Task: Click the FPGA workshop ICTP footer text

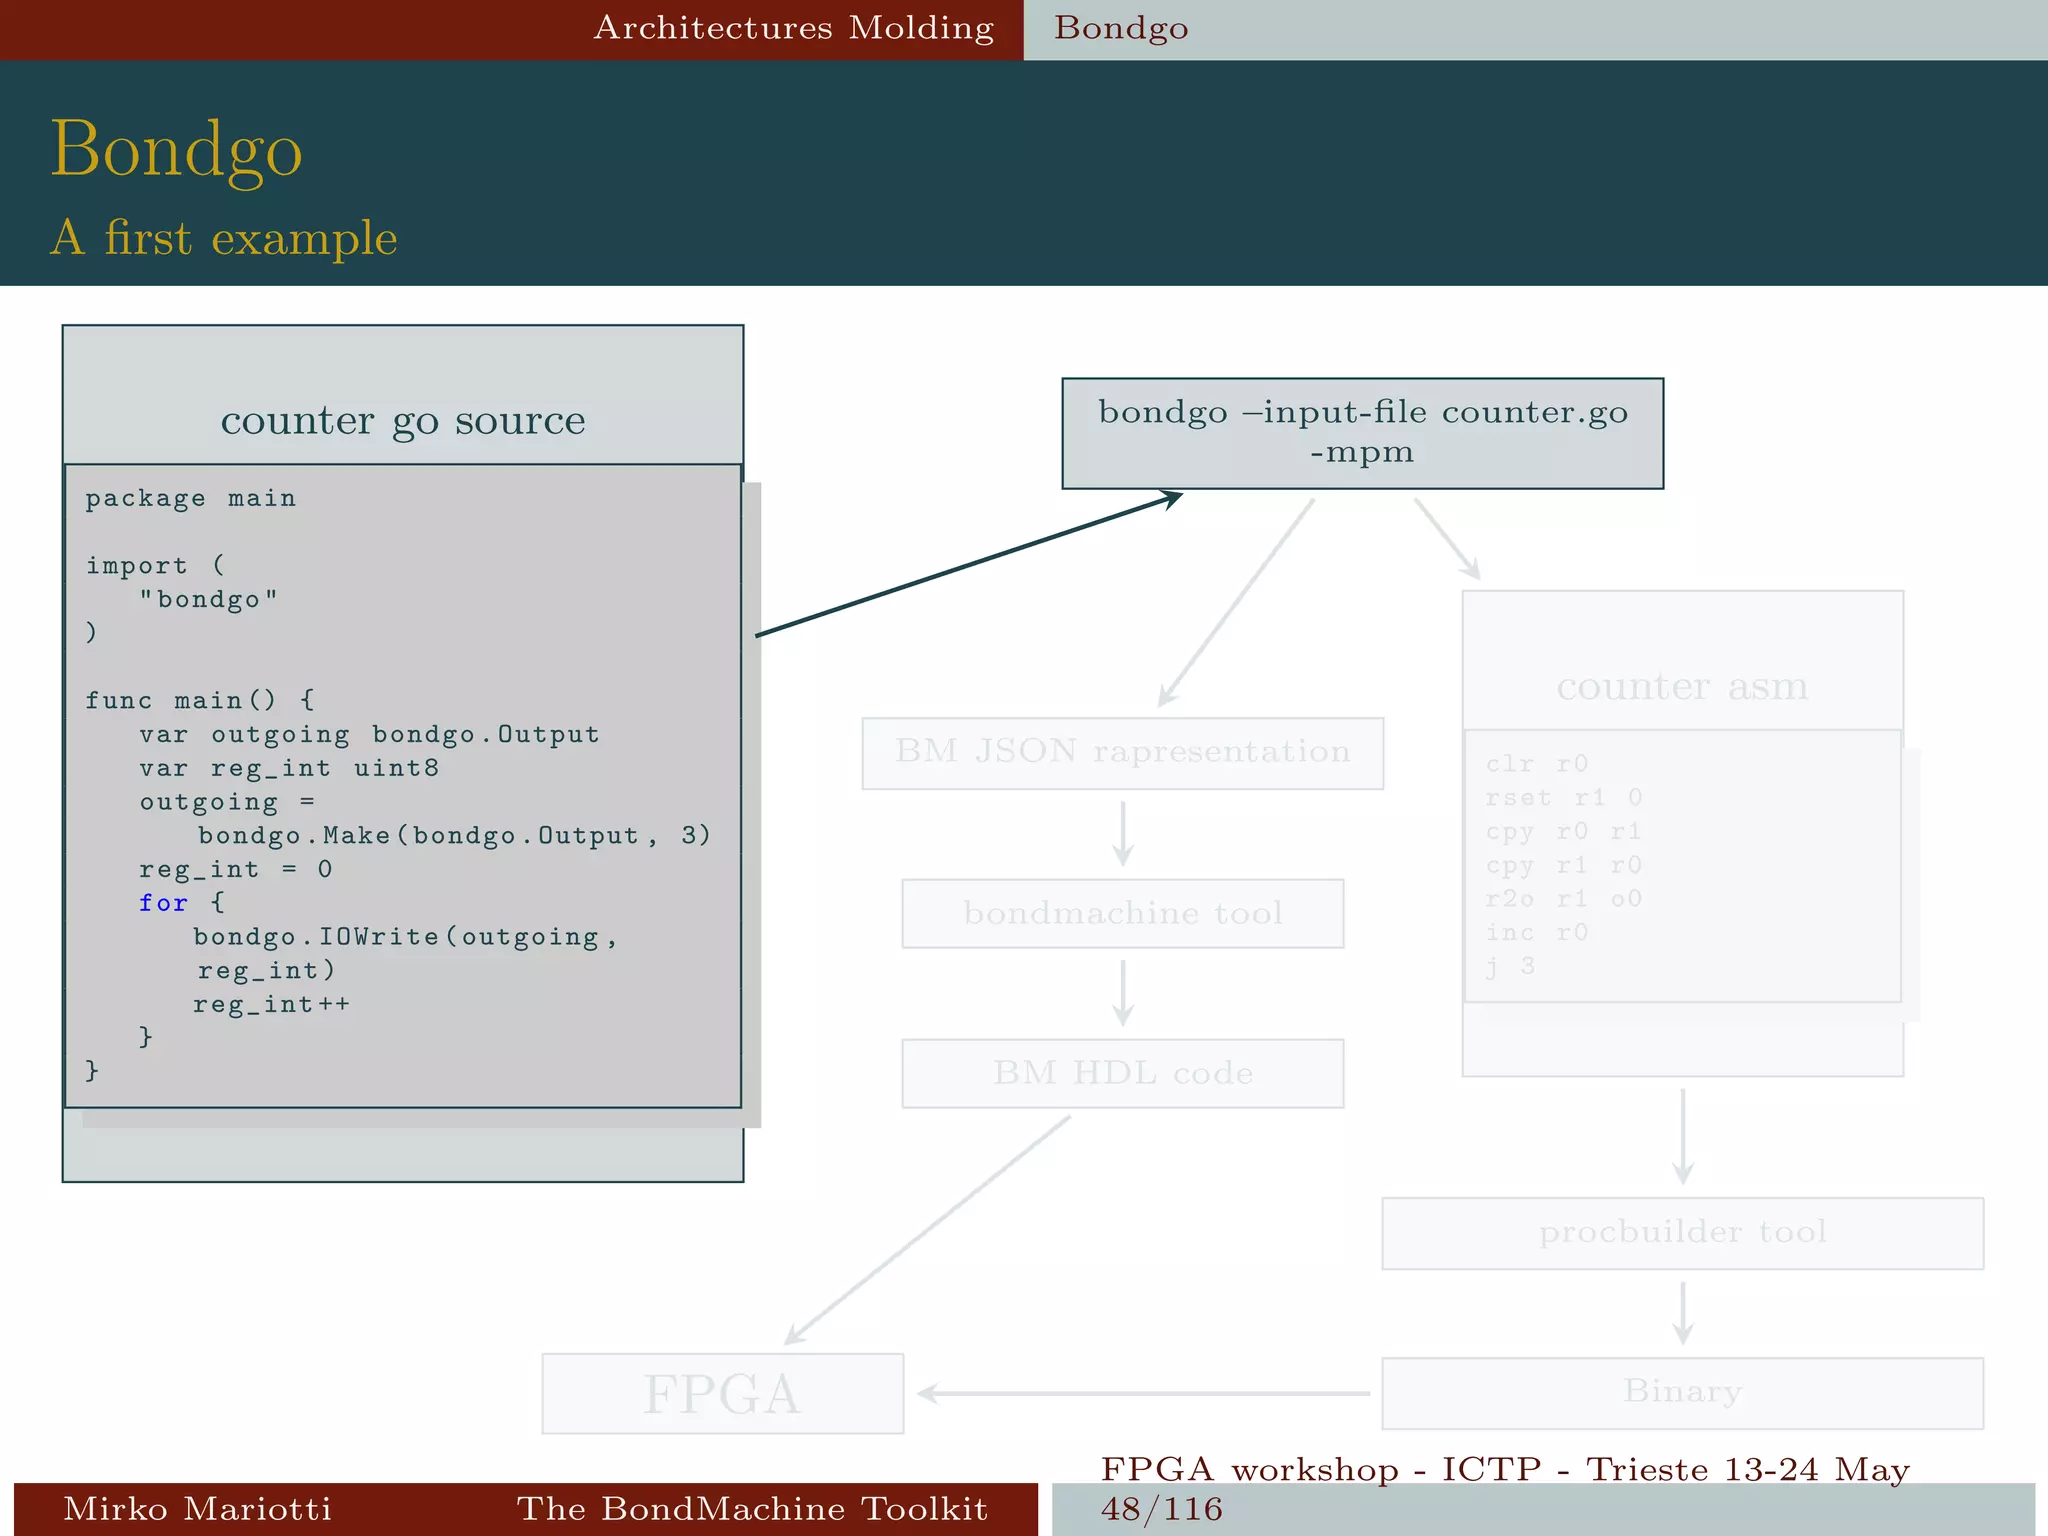Action: tap(1505, 1469)
